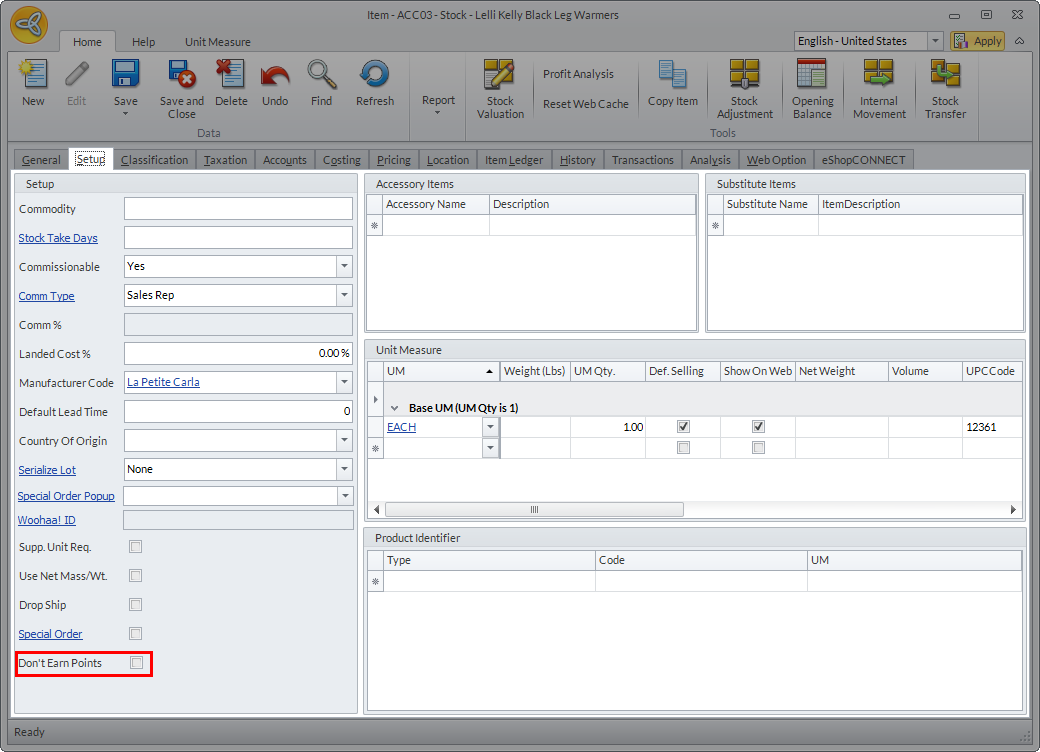Launch the Stock Transfer tool
Screen dimensions: 1040x752
(945, 88)
